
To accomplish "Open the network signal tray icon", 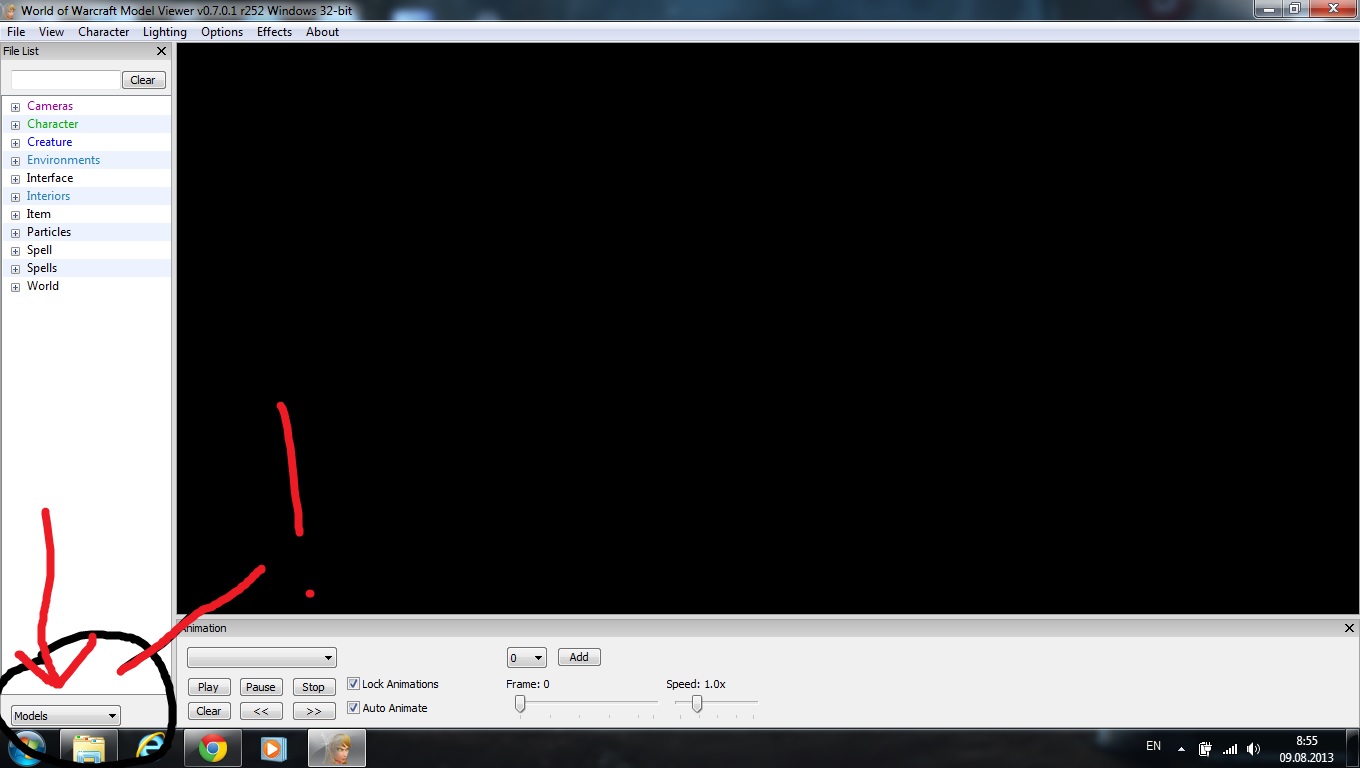I will (x=1230, y=748).
